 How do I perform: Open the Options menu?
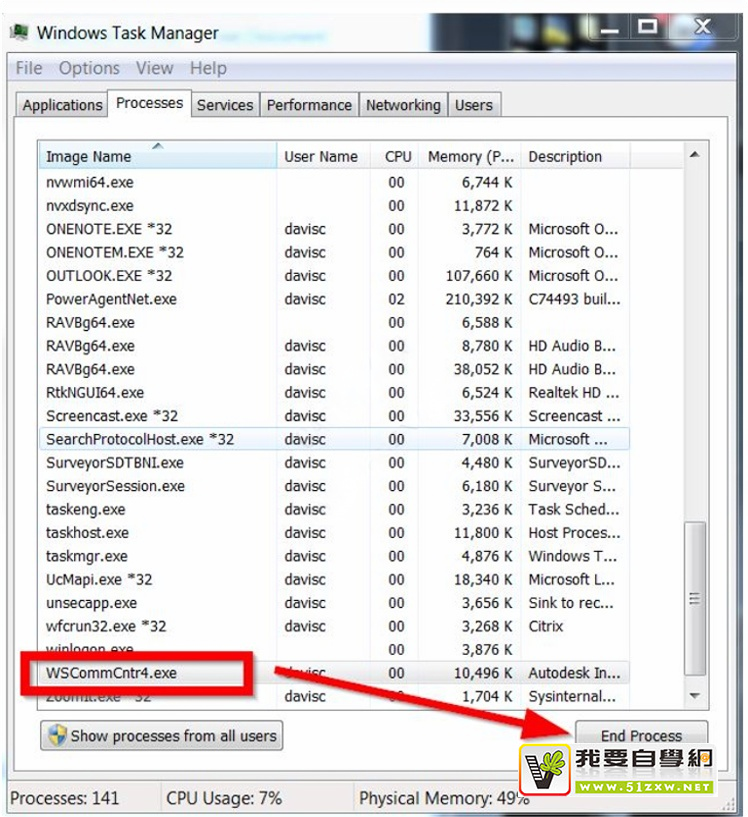(89, 68)
